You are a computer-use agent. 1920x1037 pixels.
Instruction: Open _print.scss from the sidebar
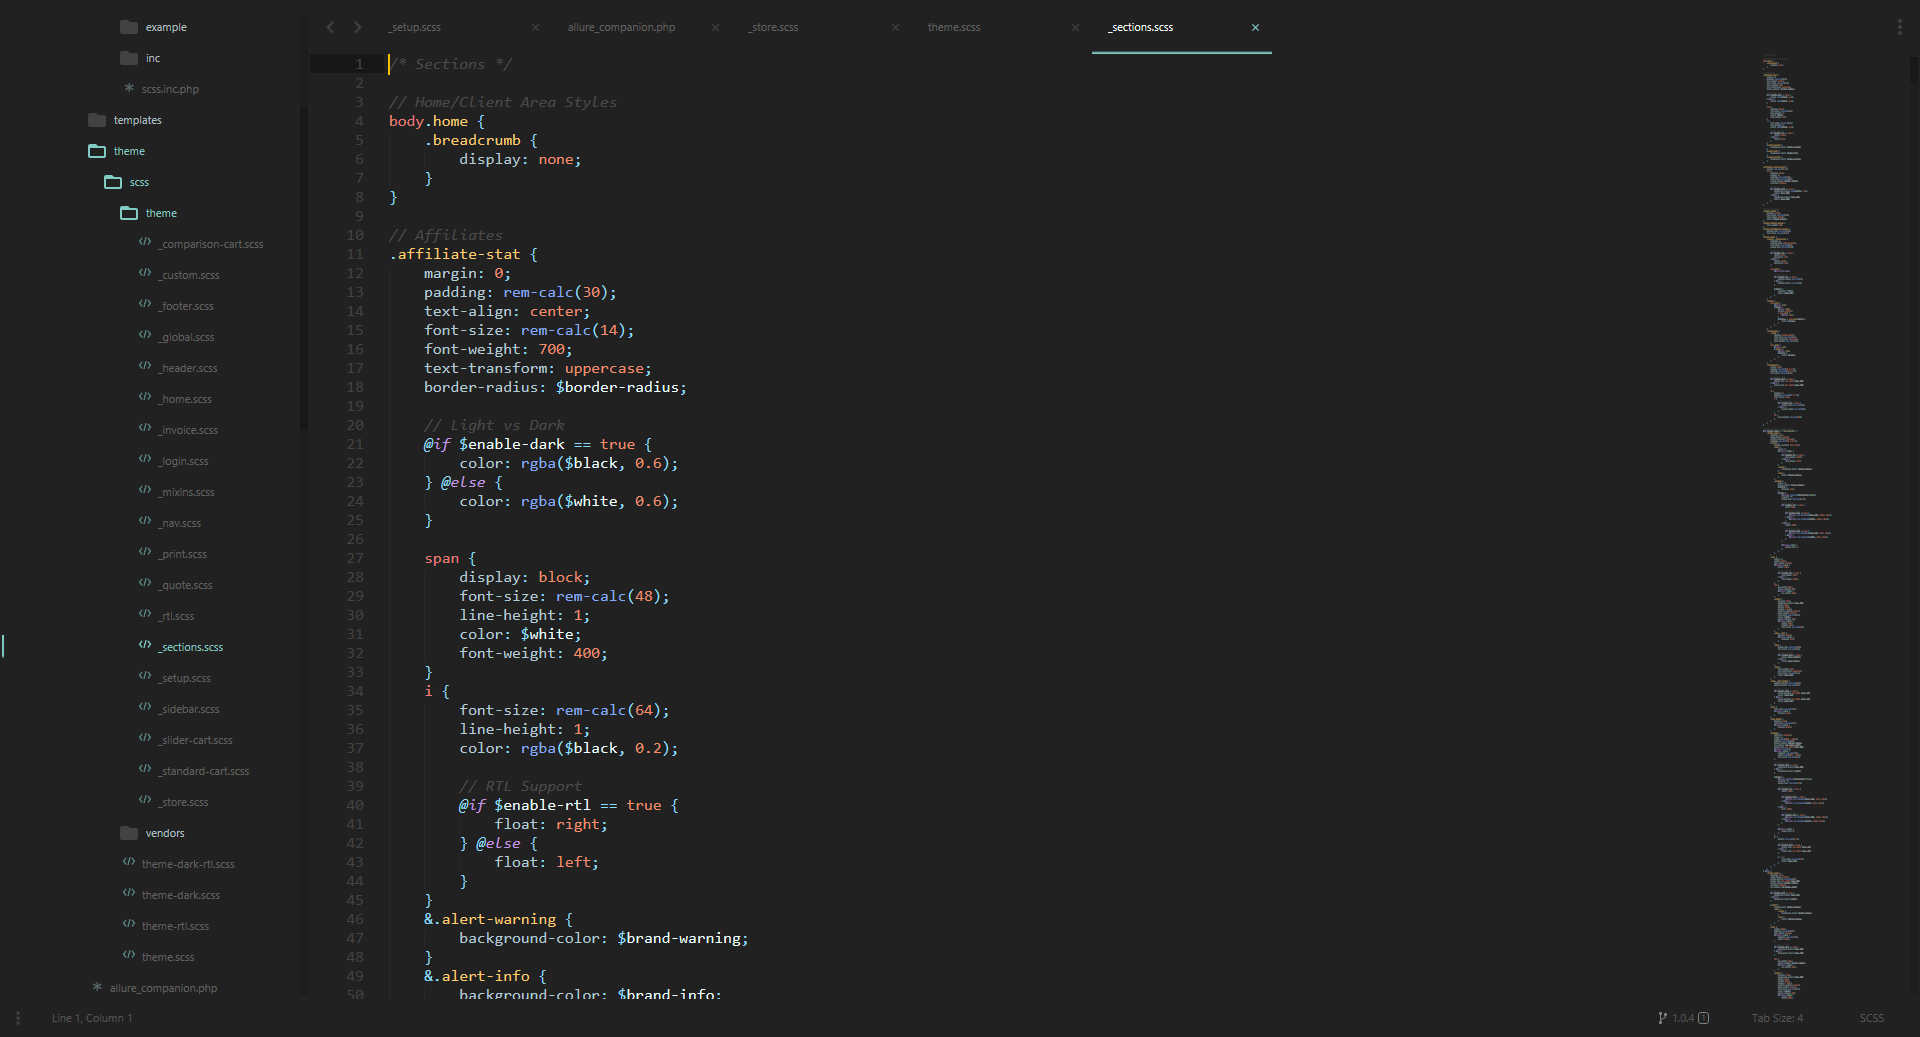(183, 554)
